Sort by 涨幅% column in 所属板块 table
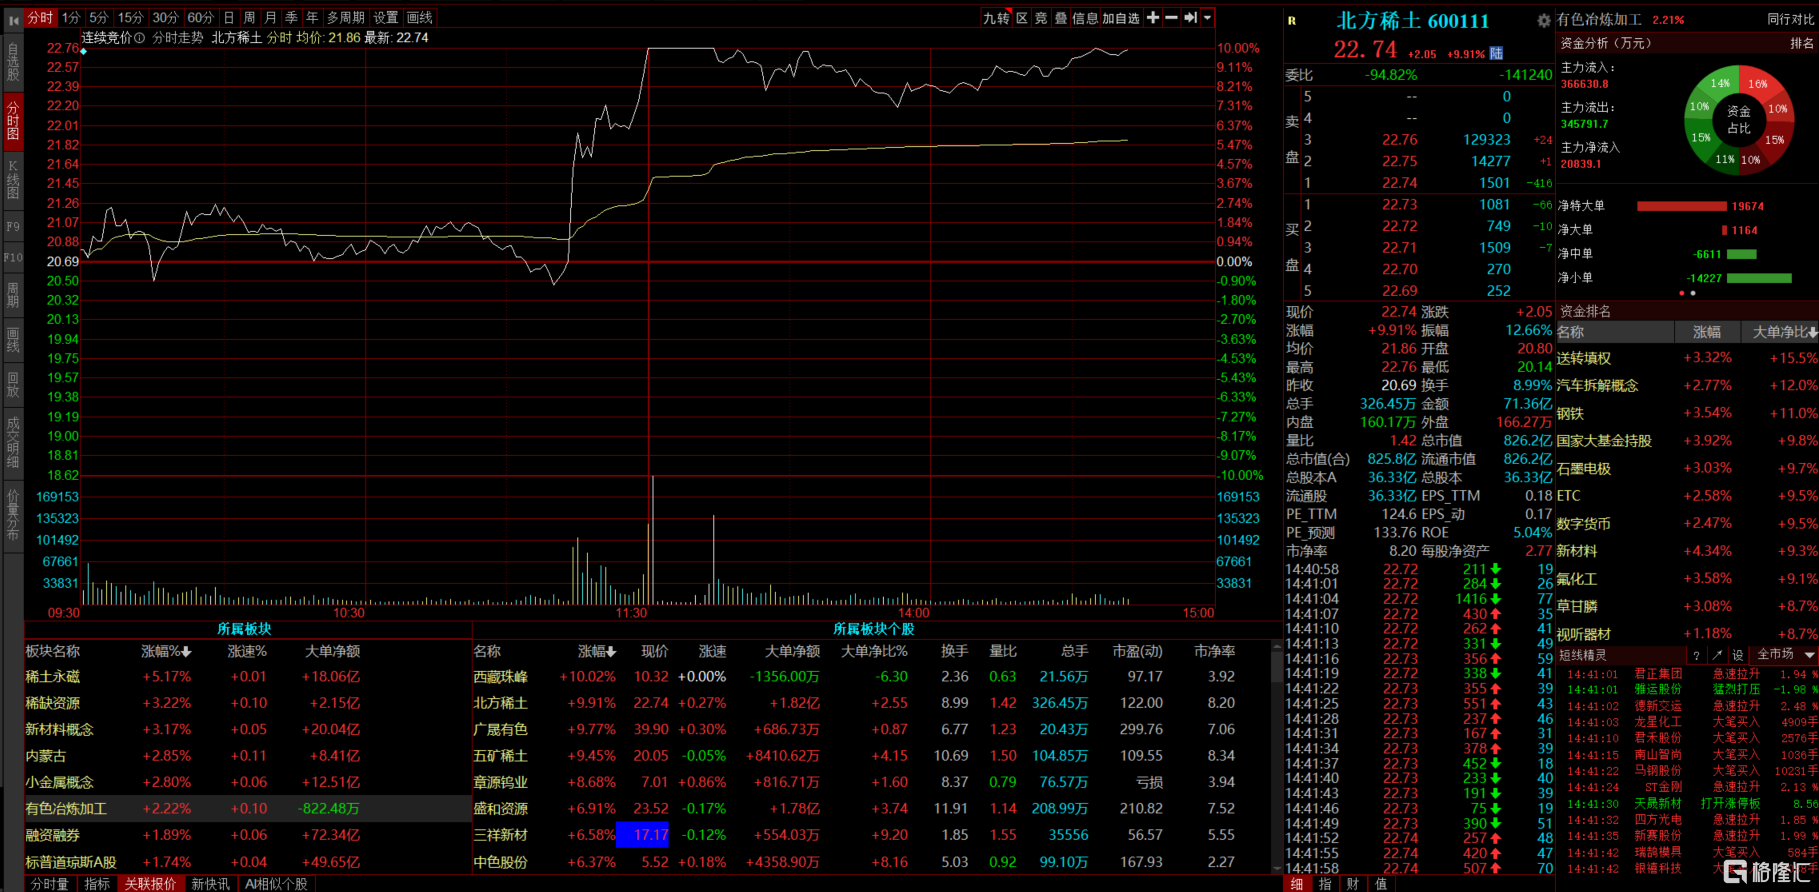Screen dimensions: 1819x892 click(165, 651)
